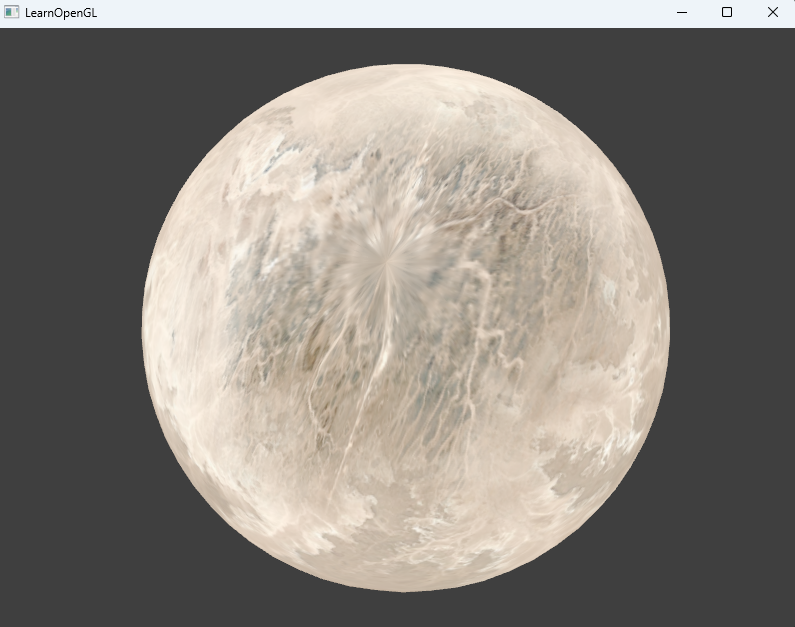Click the bottommost edge of the planet
The image size is (795, 627).
[406, 589]
